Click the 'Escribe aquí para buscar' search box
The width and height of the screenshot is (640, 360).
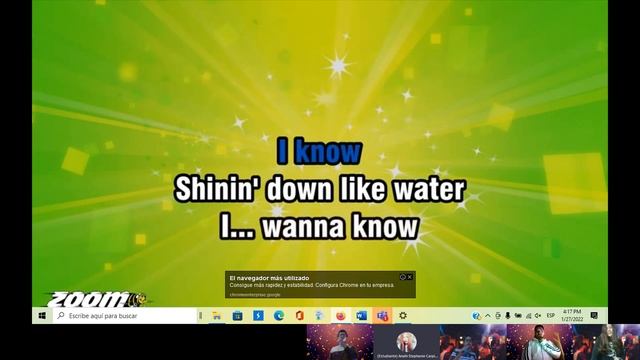click(125, 316)
